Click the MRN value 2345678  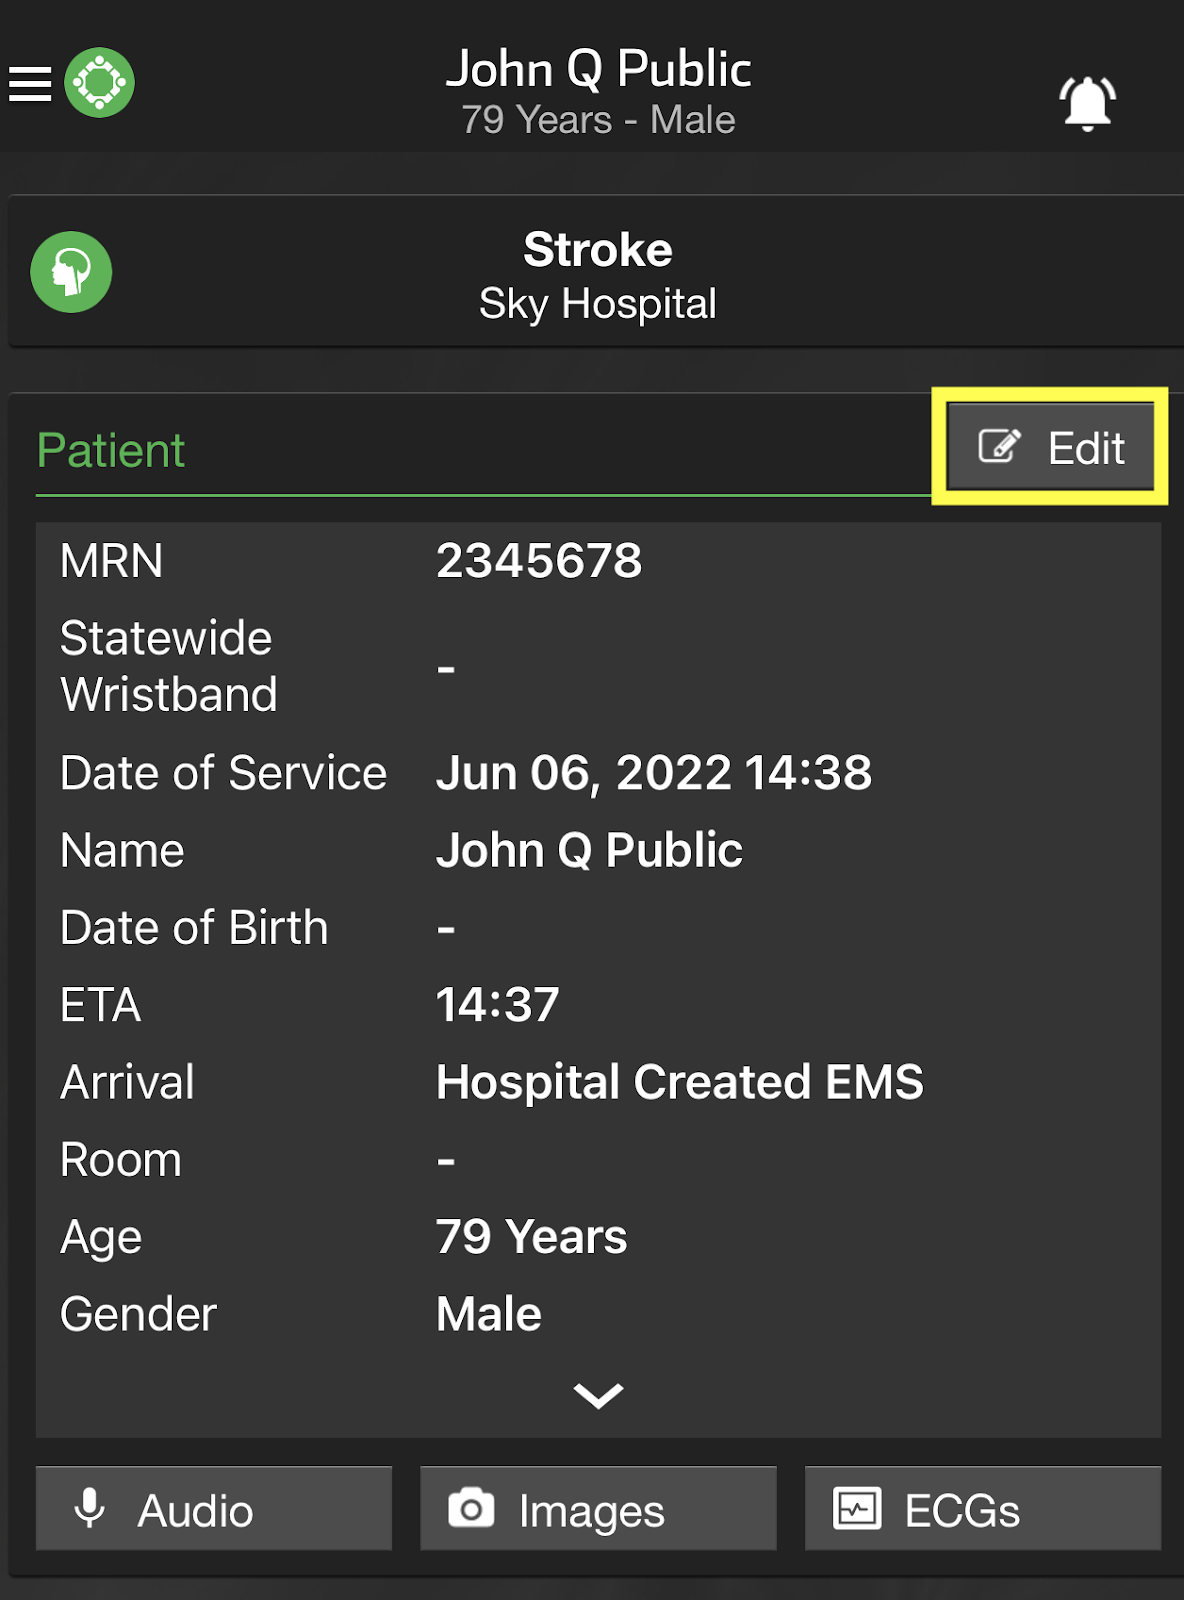(539, 560)
